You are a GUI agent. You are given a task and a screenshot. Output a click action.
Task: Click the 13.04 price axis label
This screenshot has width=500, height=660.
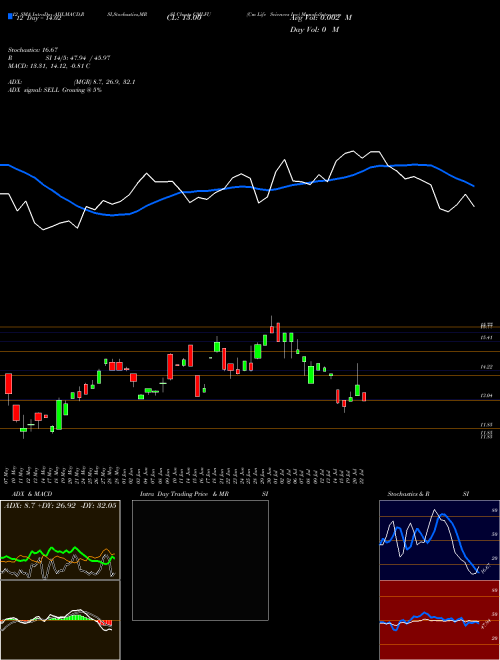coord(486,396)
